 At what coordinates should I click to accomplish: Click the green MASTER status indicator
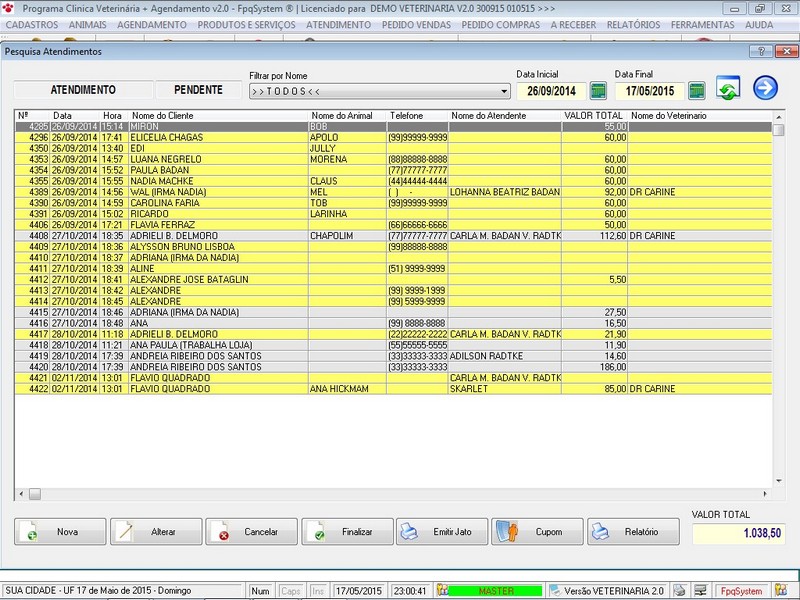pos(495,591)
